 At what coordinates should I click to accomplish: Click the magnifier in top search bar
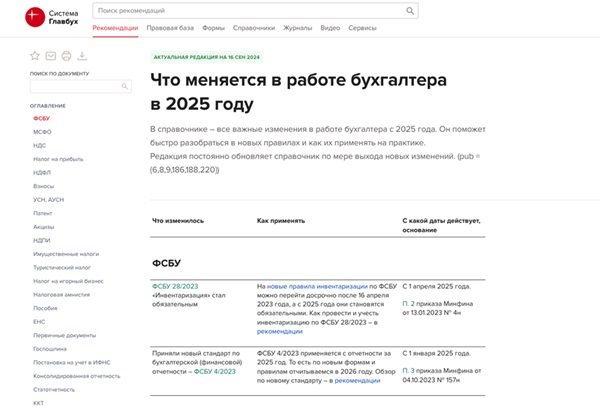pyautogui.click(x=410, y=11)
